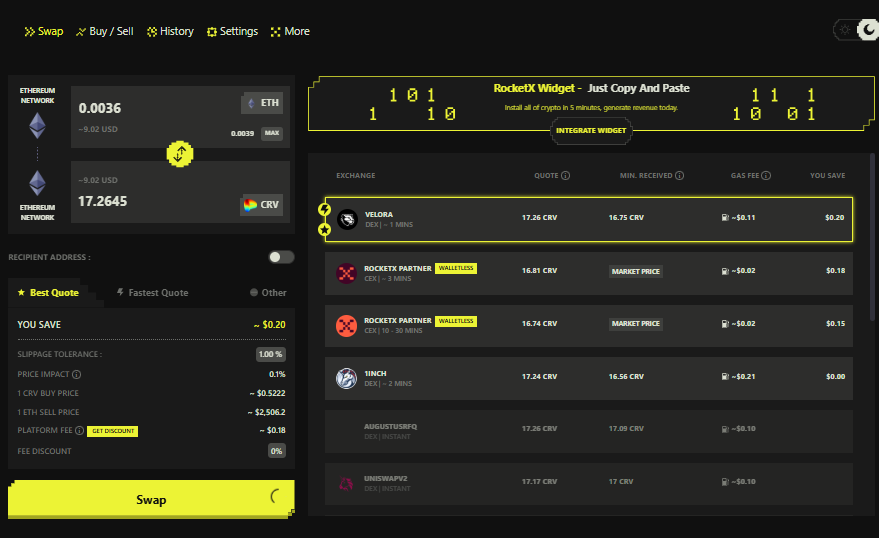Click MARKET PRICE label on the 16.74 CRV row

click(636, 324)
